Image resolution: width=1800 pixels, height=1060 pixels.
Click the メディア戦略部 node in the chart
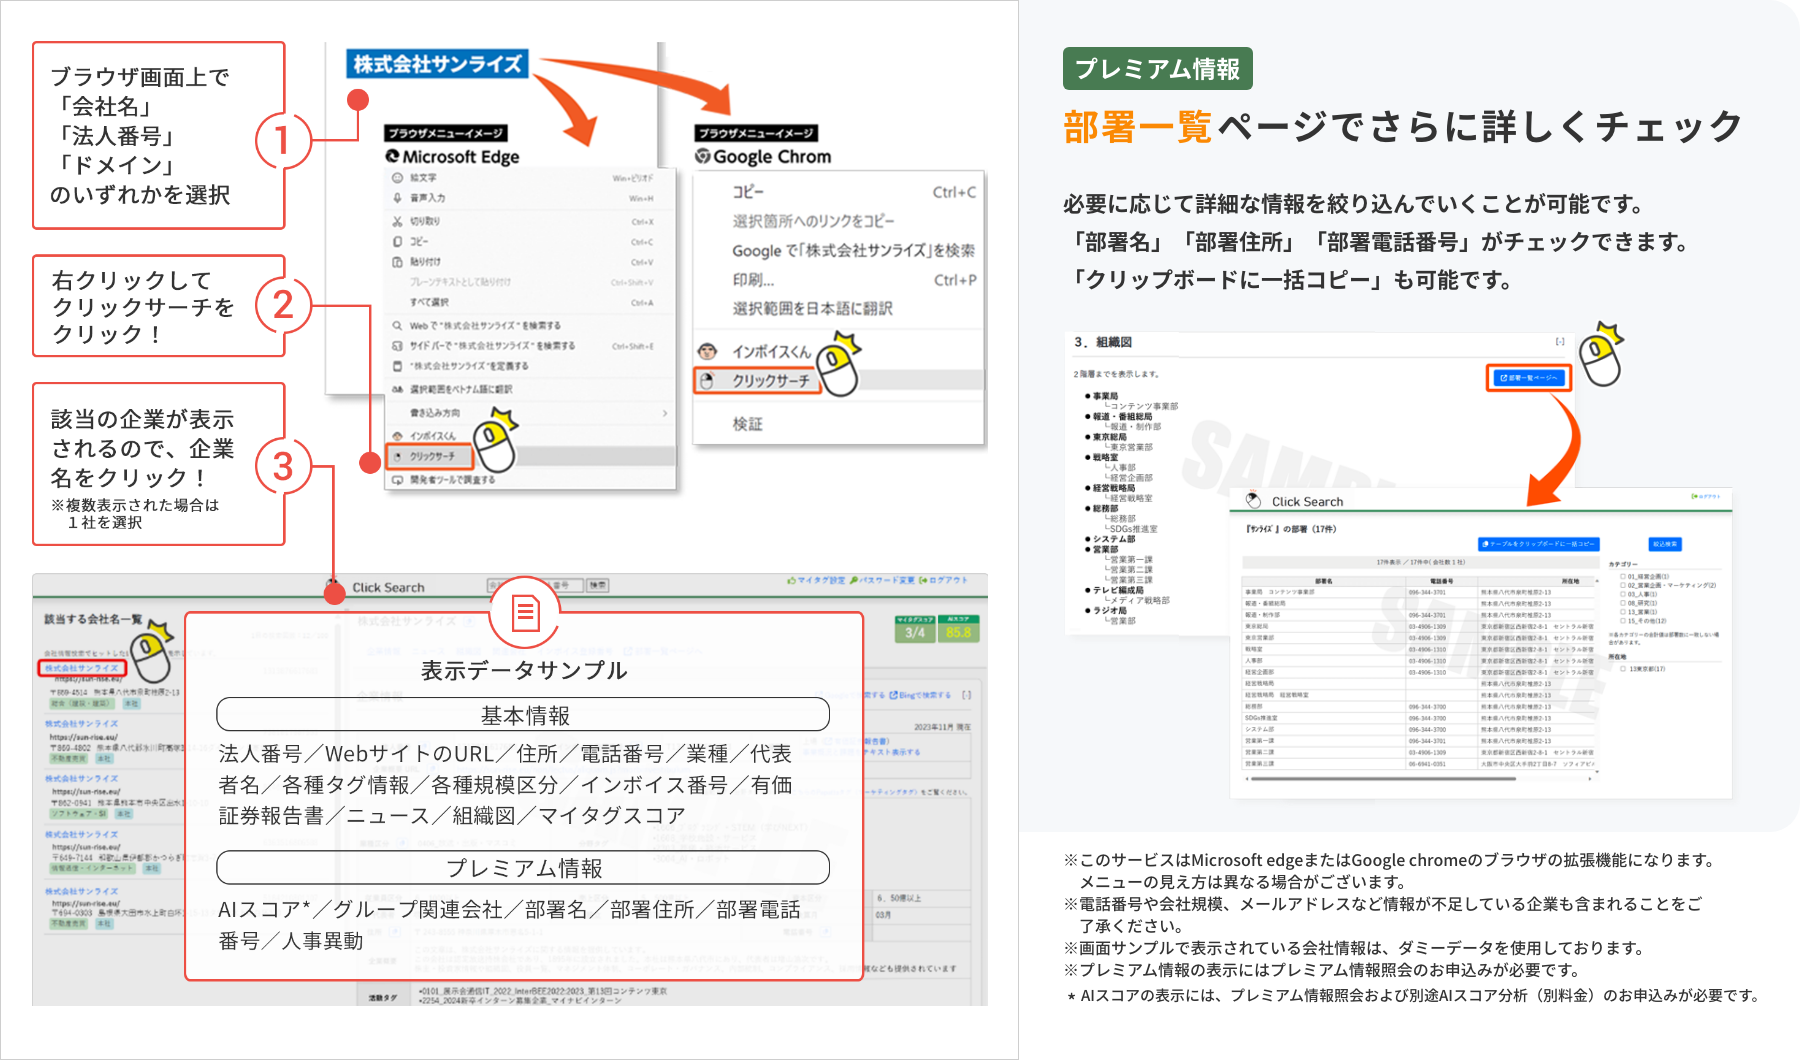(1140, 600)
